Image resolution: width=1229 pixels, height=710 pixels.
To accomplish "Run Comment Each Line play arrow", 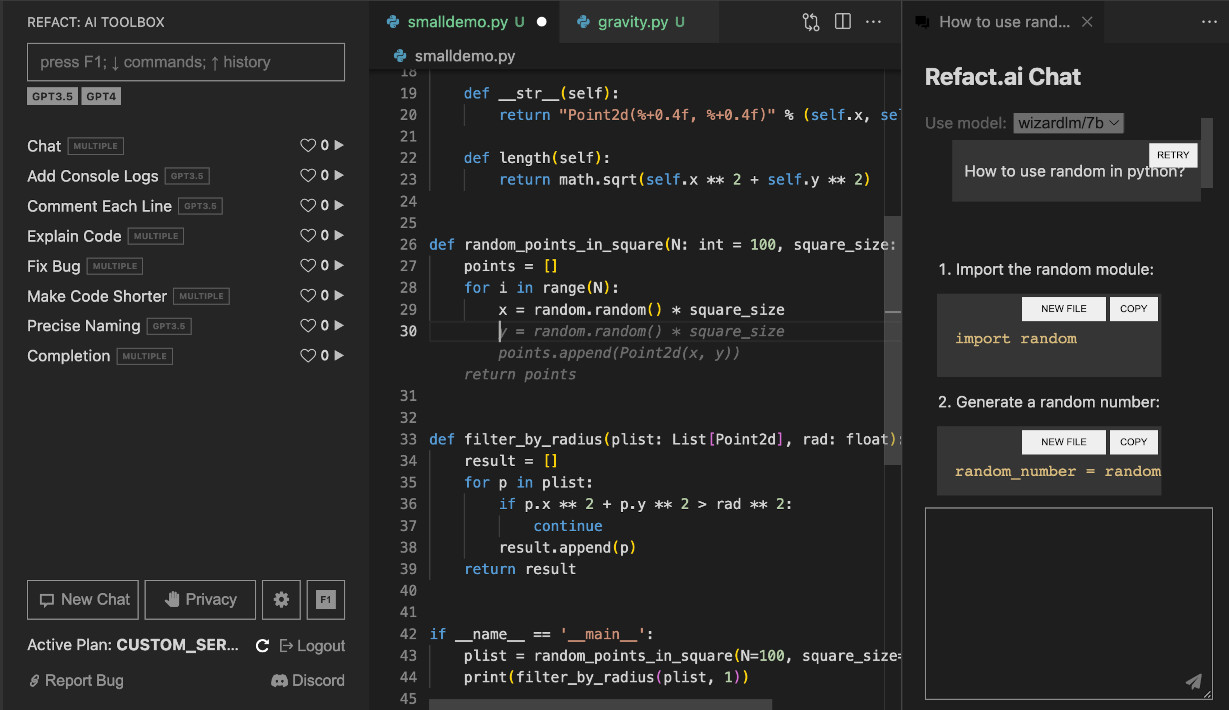I will coord(339,206).
